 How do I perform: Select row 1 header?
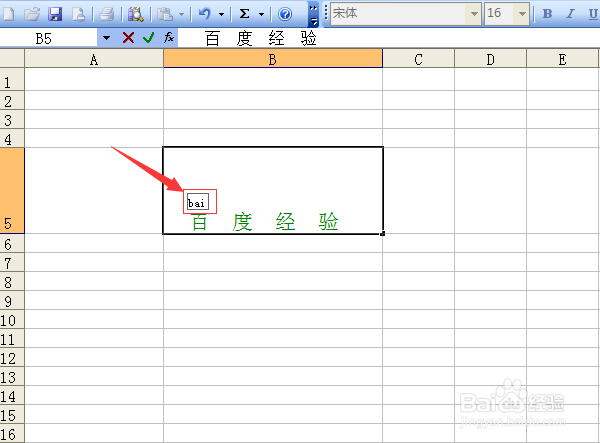coord(12,81)
